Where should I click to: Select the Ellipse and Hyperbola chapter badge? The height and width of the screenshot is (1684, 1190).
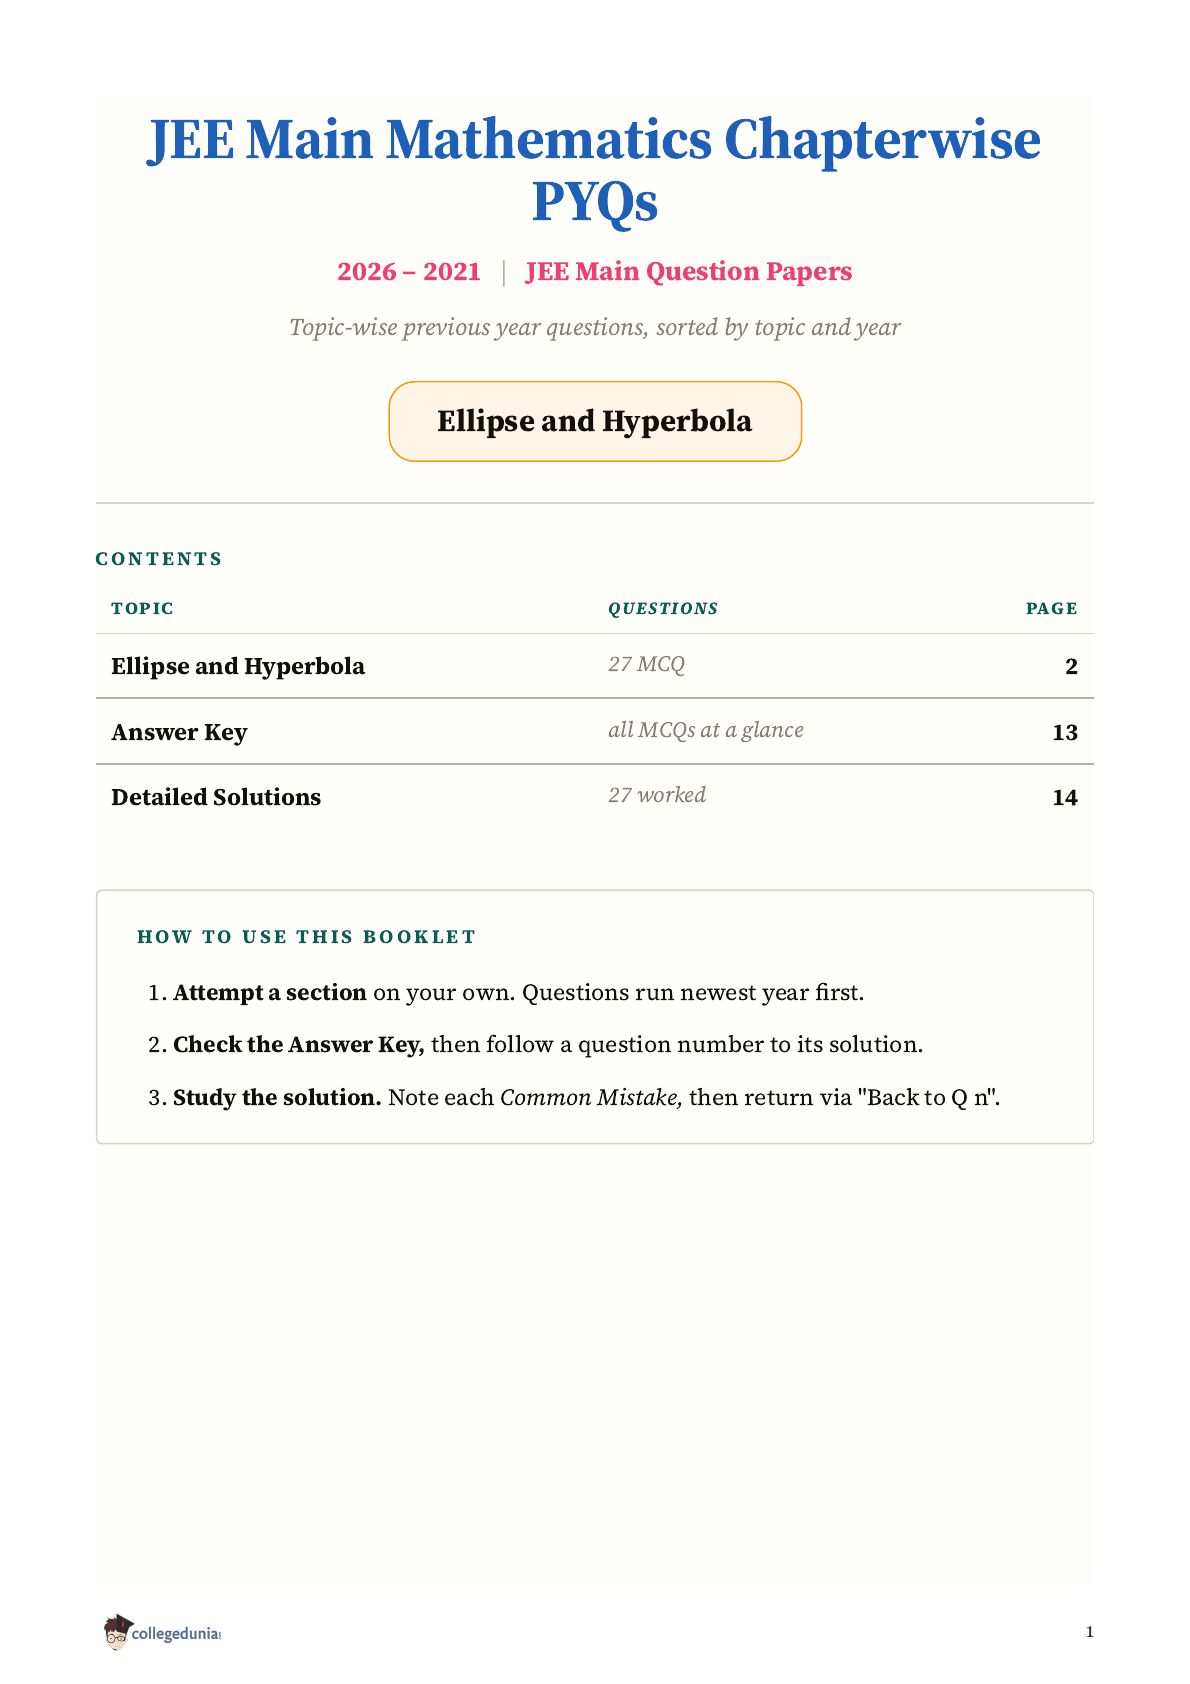click(595, 421)
